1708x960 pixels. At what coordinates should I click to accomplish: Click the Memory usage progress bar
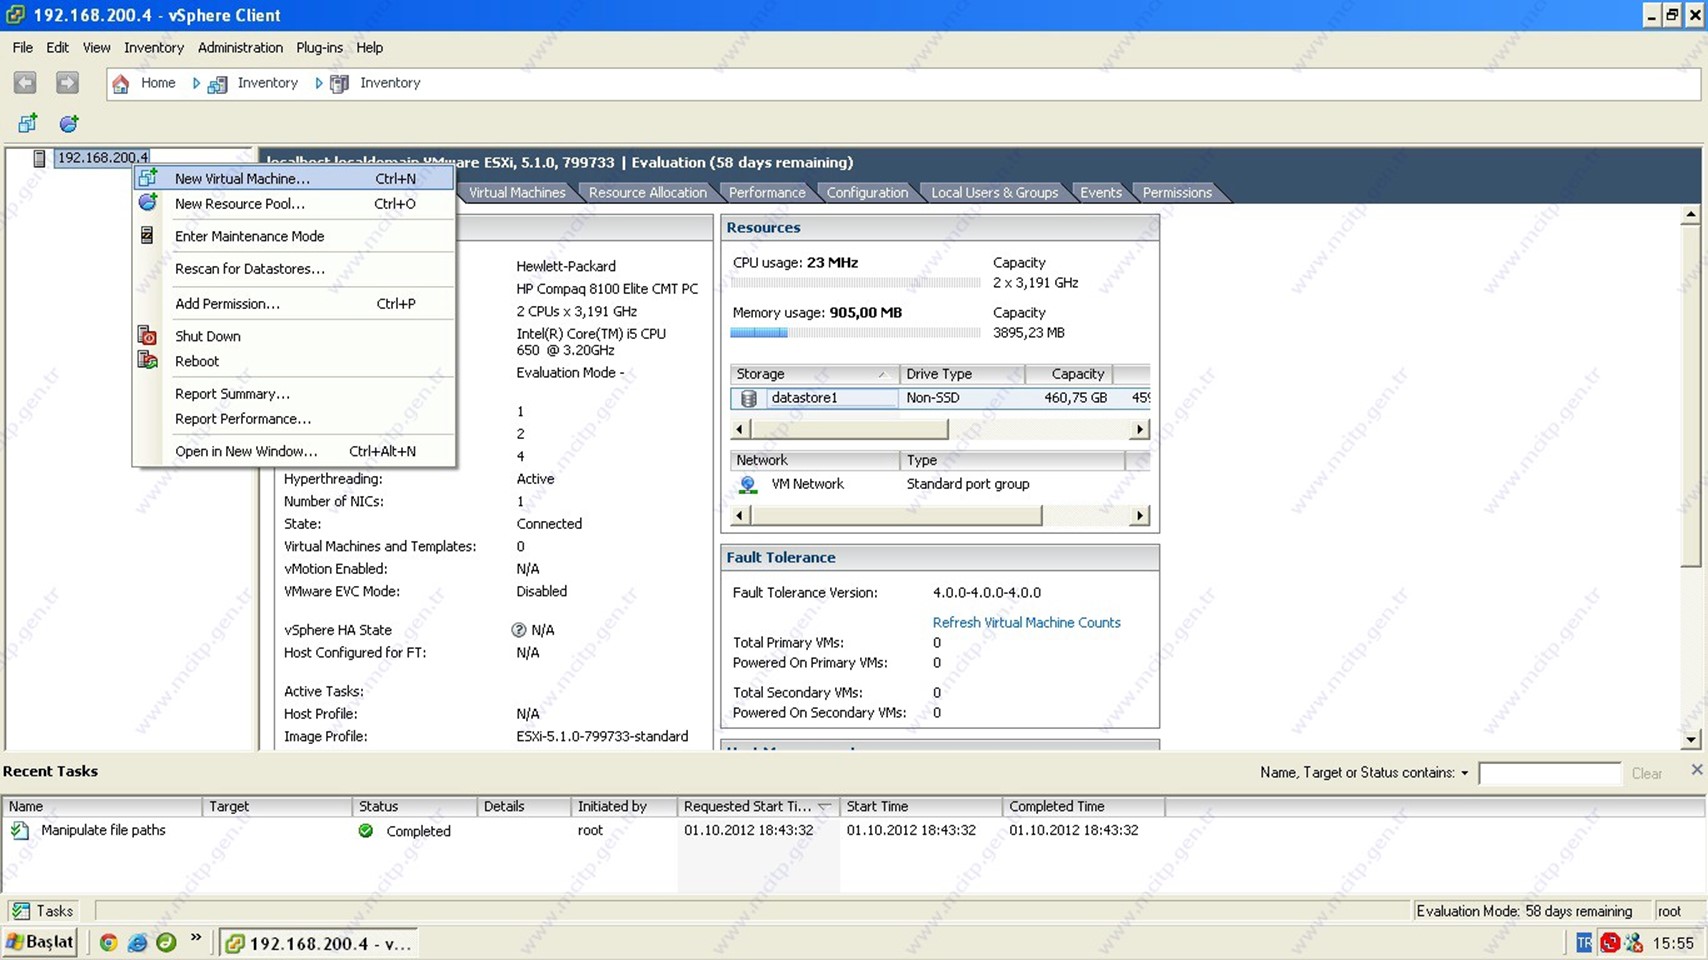(x=855, y=333)
